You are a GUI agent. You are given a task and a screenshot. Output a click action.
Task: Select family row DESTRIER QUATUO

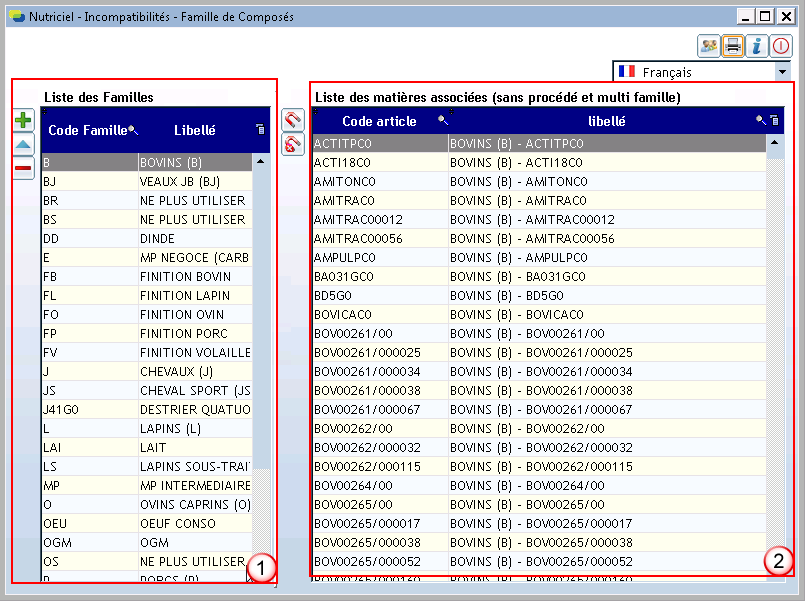(x=147, y=409)
